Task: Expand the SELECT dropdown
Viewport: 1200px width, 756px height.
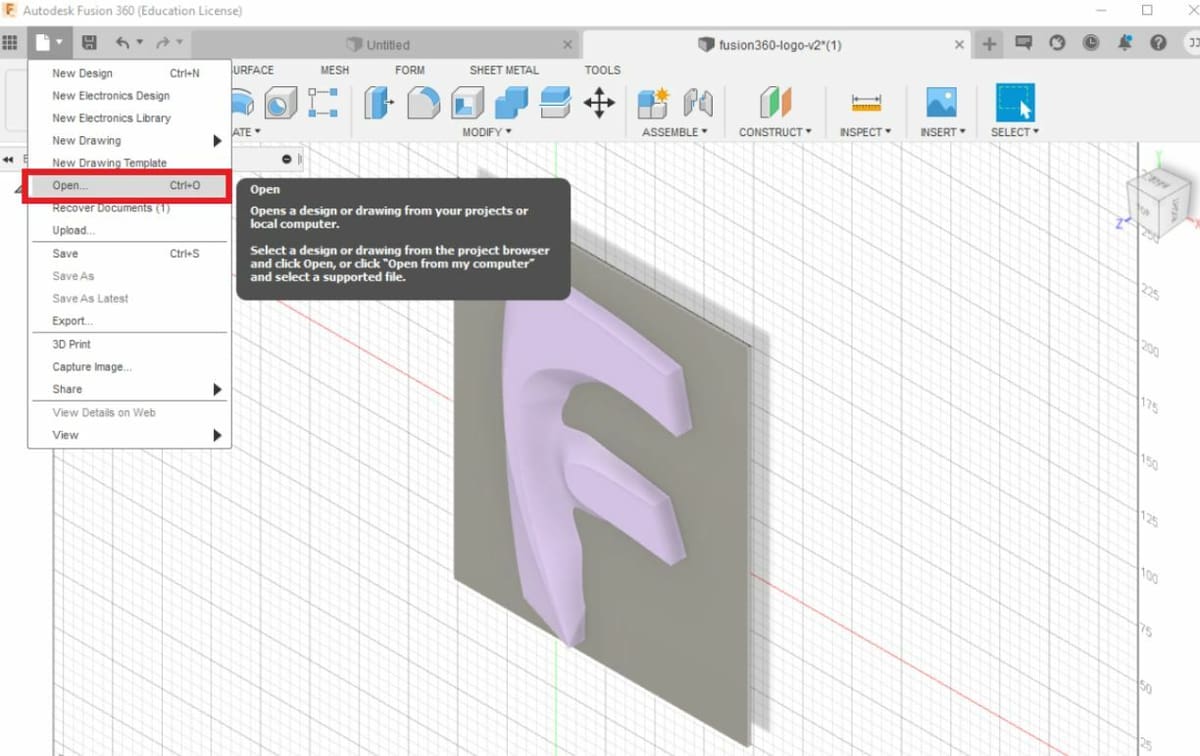Action: [x=1014, y=132]
